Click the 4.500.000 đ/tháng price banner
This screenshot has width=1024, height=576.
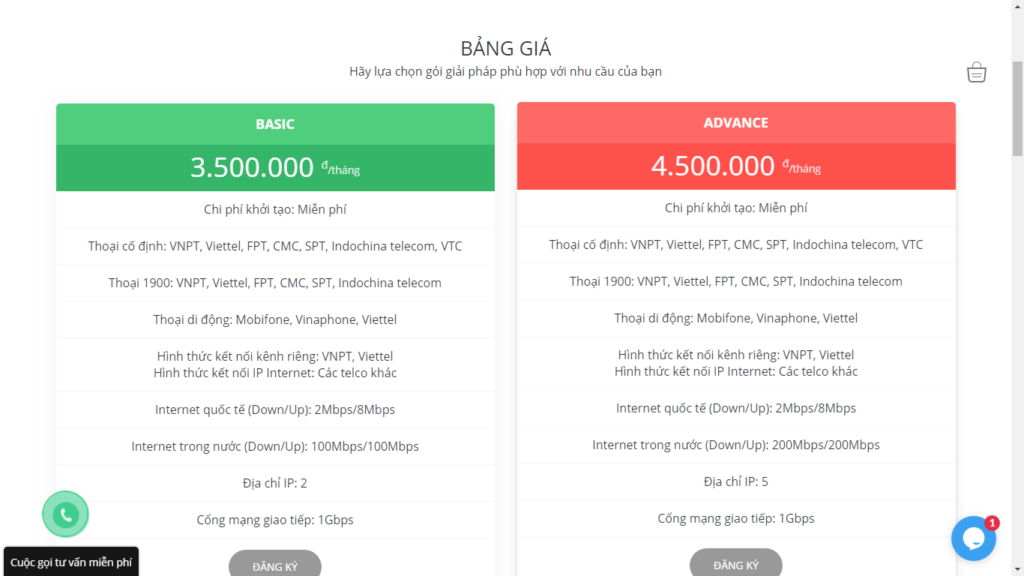click(x=736, y=167)
